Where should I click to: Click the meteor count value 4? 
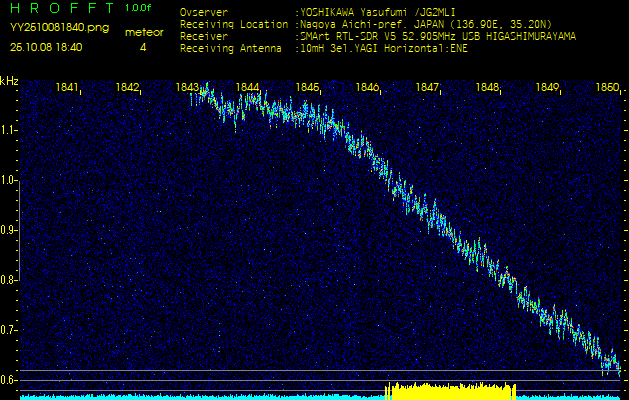[143, 47]
